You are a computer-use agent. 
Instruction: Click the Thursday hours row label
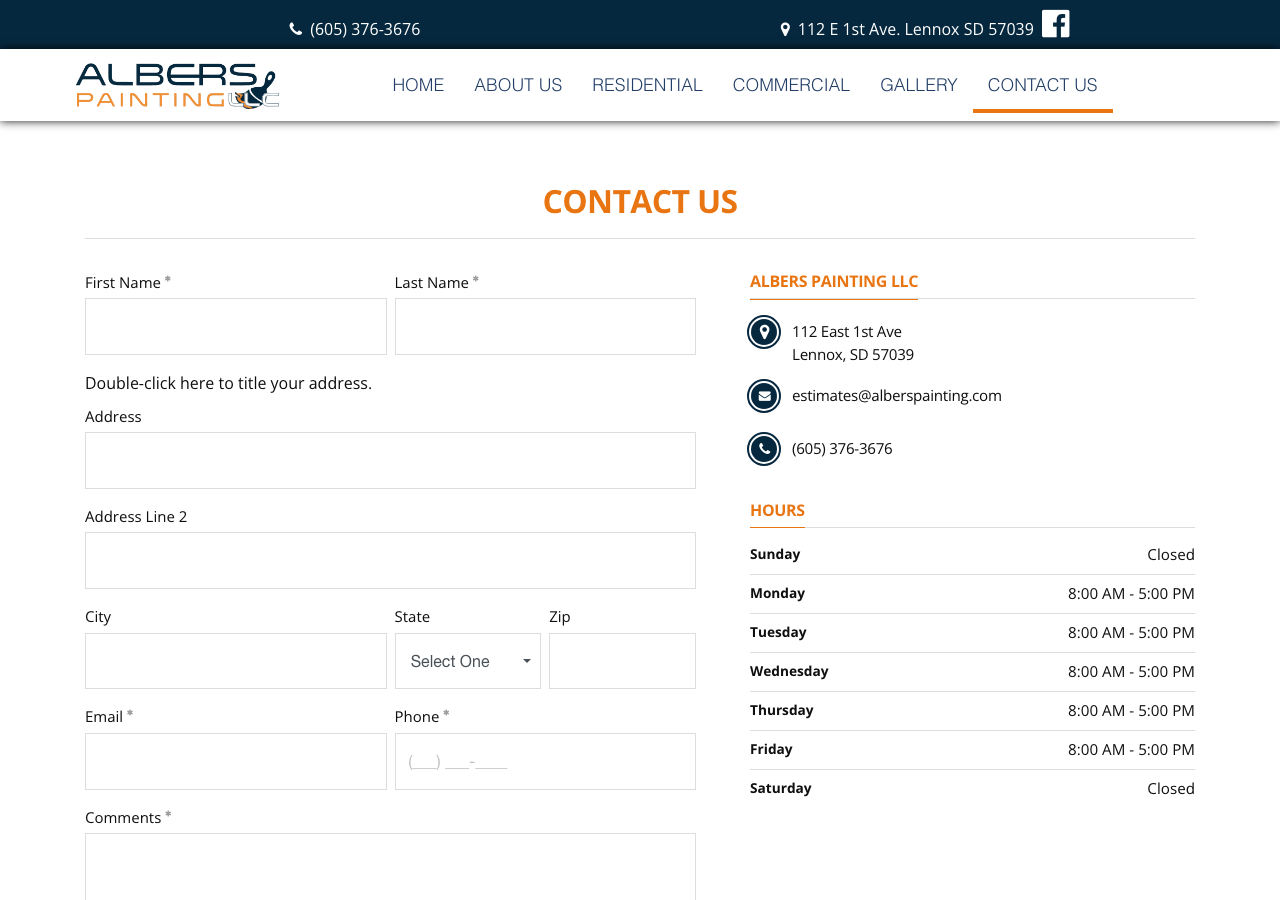coord(782,710)
